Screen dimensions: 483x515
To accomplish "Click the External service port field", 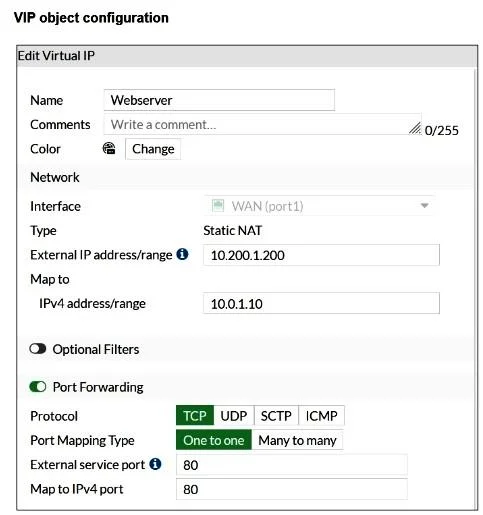I will click(x=292, y=464).
